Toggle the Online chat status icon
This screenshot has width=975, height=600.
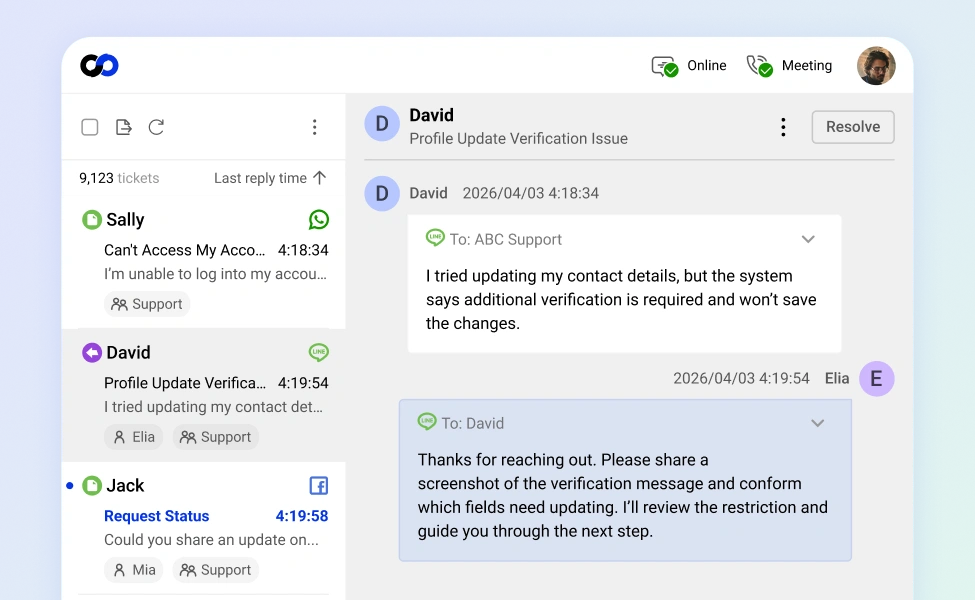click(x=665, y=66)
